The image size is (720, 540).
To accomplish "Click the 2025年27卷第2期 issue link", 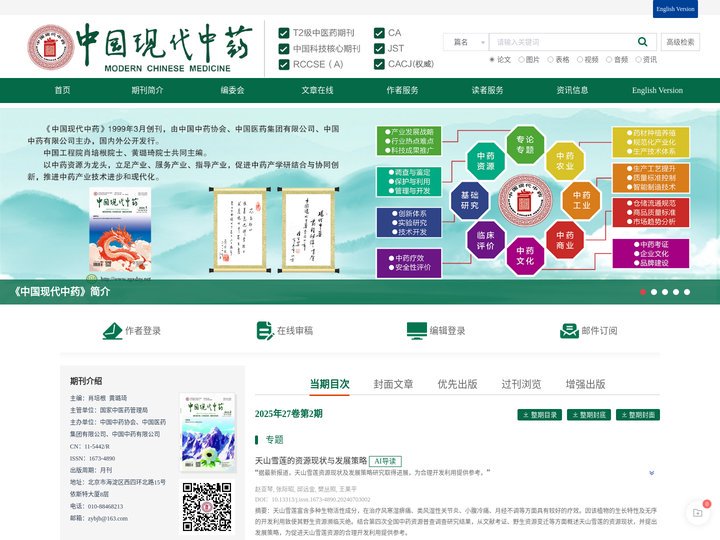I will [x=288, y=414].
